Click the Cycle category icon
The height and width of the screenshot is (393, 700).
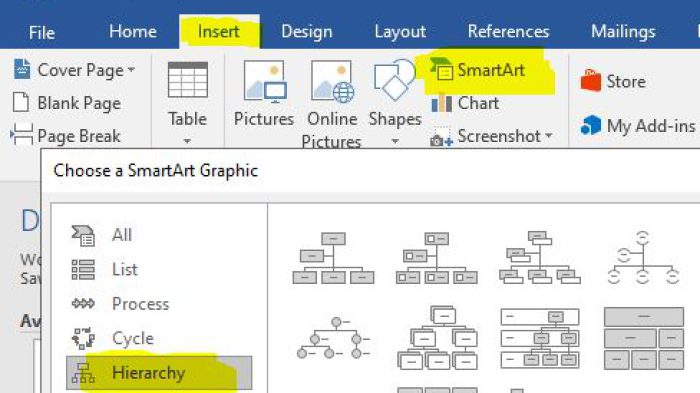(83, 338)
